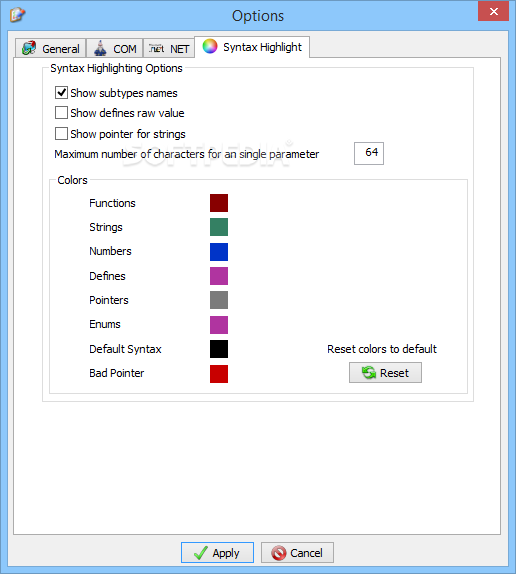The image size is (516, 574).
Task: Open the COM tab
Action: 115,48
